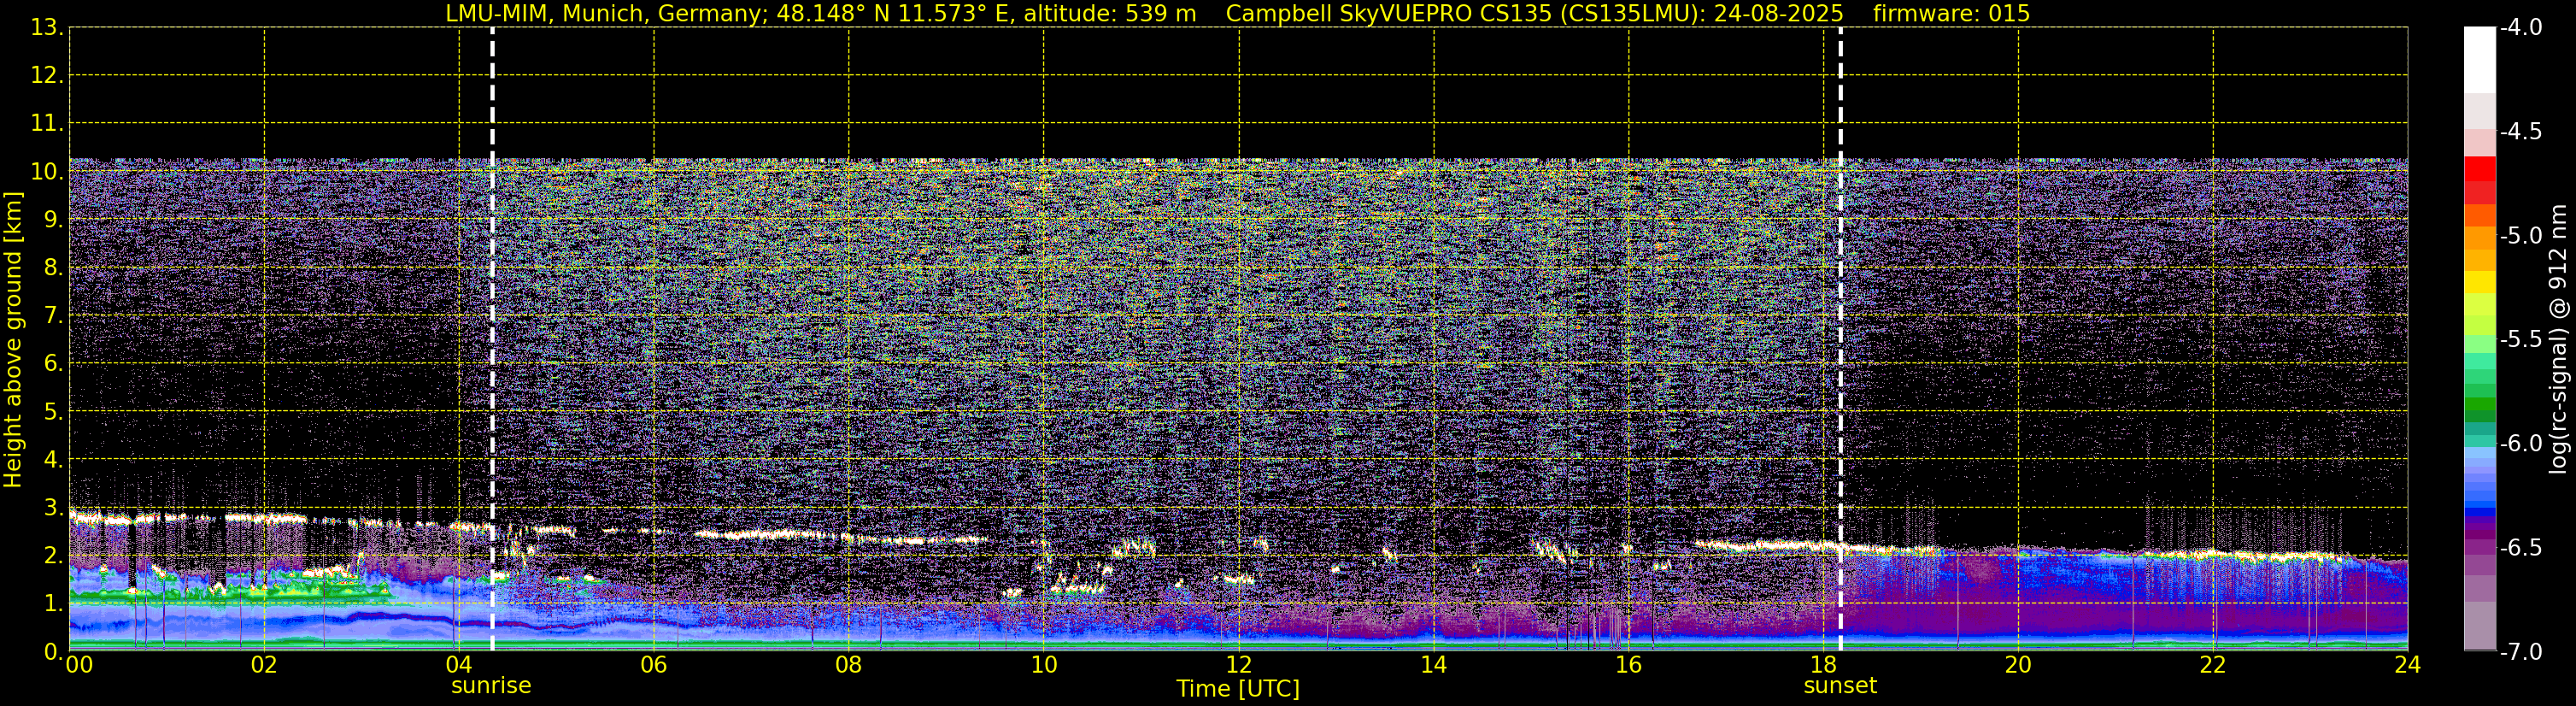Image resolution: width=2576 pixels, height=706 pixels.
Task: Click the 12 tick on the time axis
Action: tap(1239, 666)
